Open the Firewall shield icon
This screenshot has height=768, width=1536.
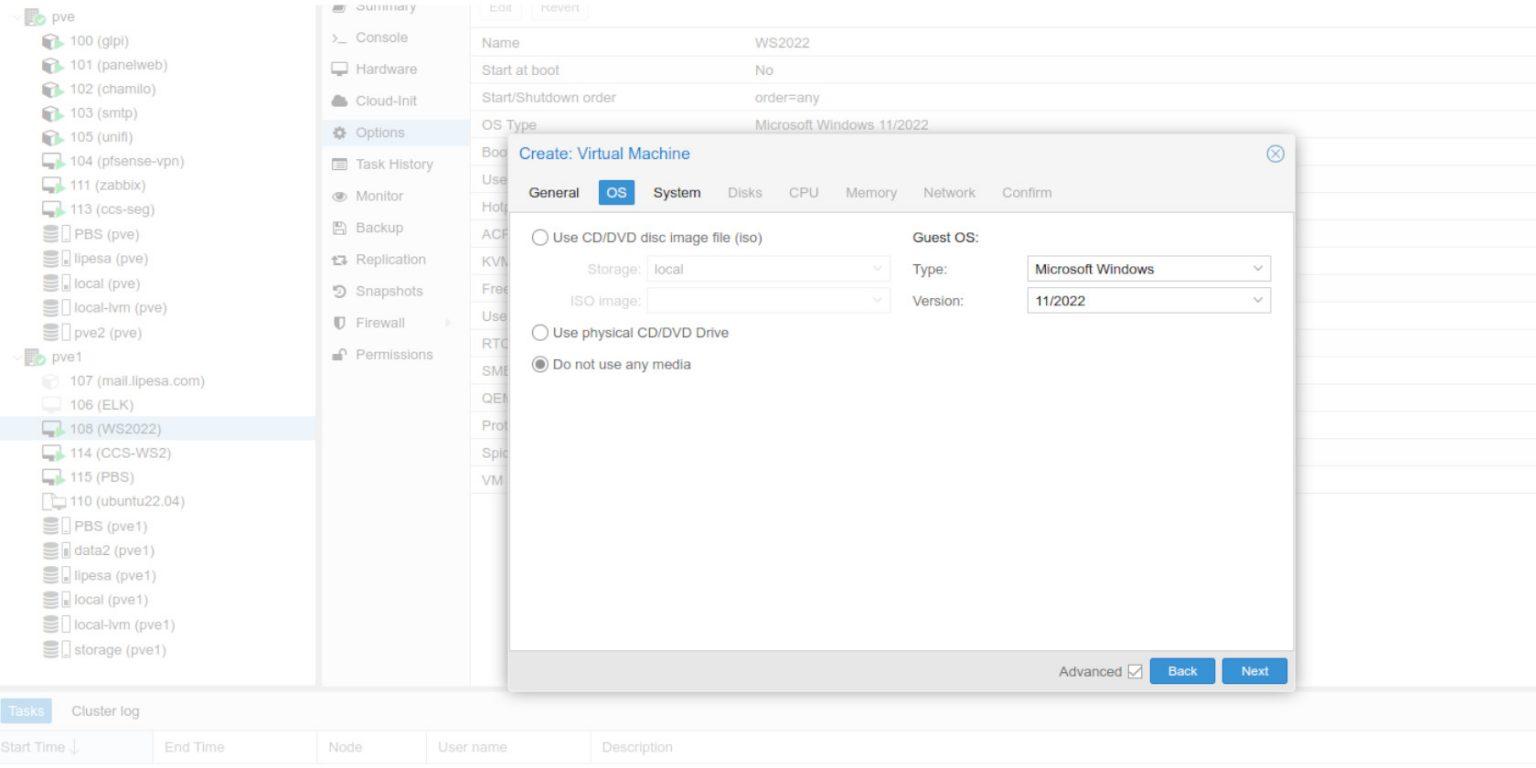point(338,322)
